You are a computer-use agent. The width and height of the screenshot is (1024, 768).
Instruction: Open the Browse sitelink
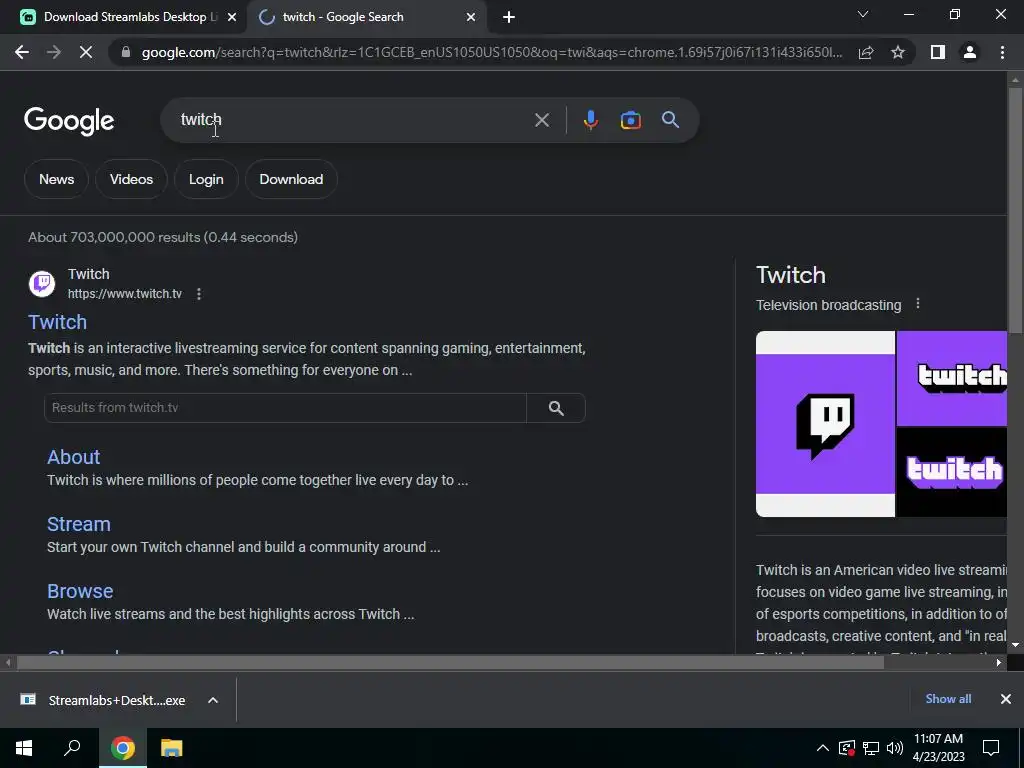[x=80, y=591]
